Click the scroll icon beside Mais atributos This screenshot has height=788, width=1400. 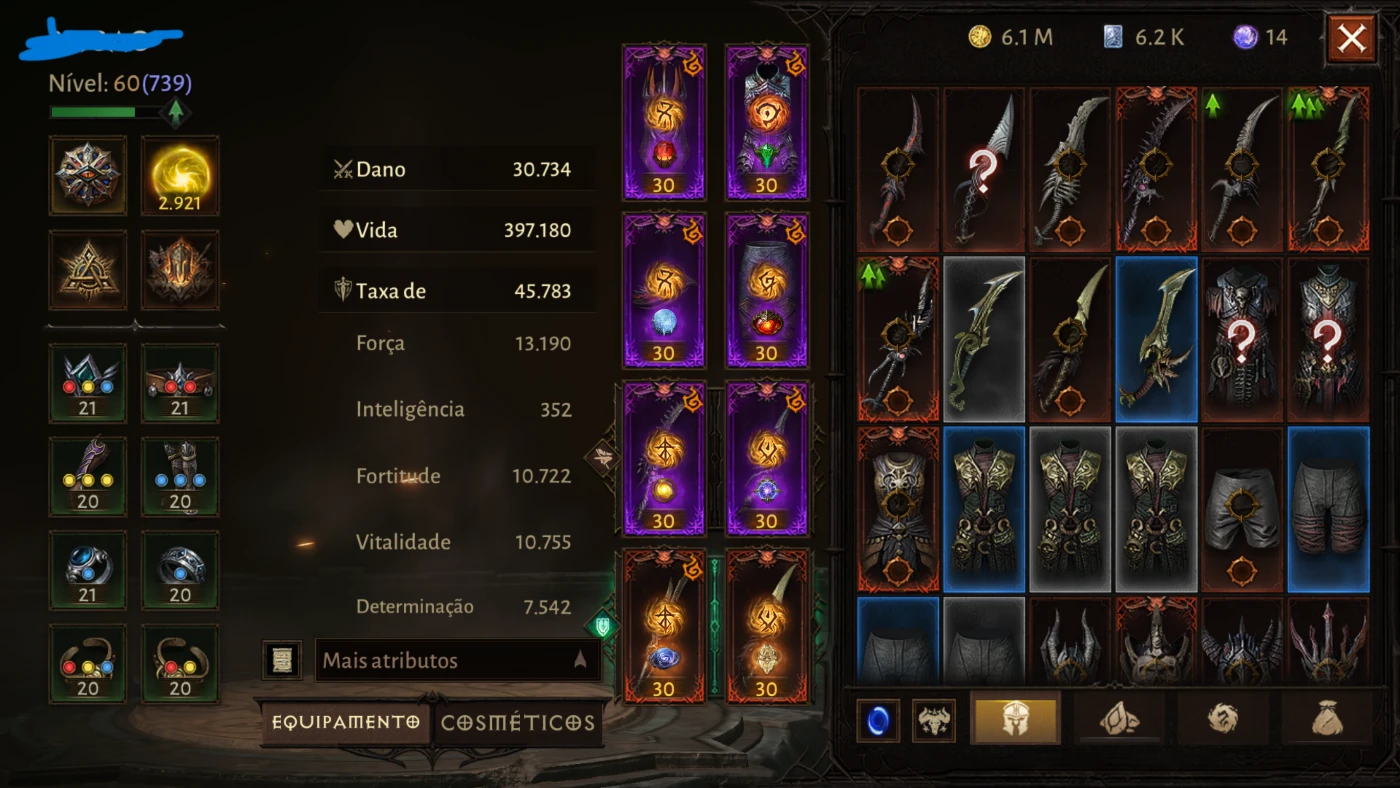pyautogui.click(x=282, y=660)
